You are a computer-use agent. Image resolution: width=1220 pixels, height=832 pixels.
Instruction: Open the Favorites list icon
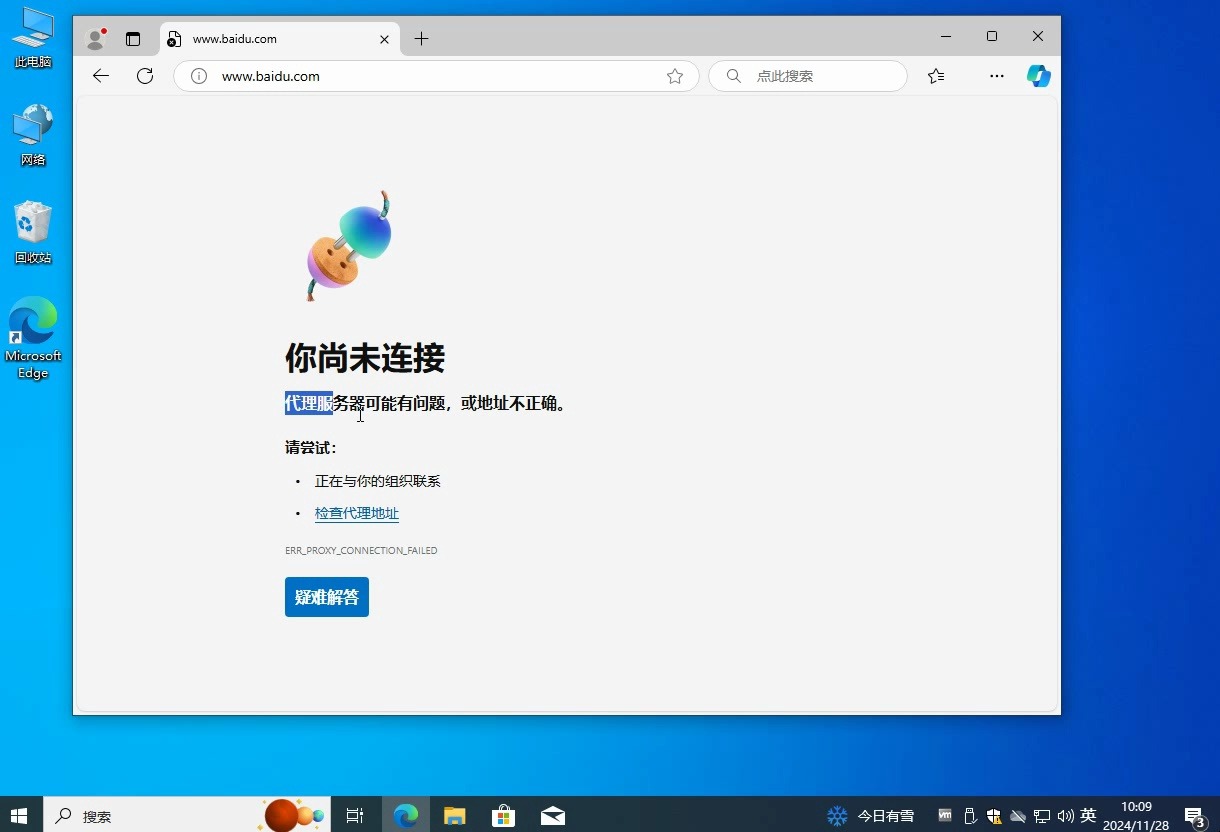936,76
